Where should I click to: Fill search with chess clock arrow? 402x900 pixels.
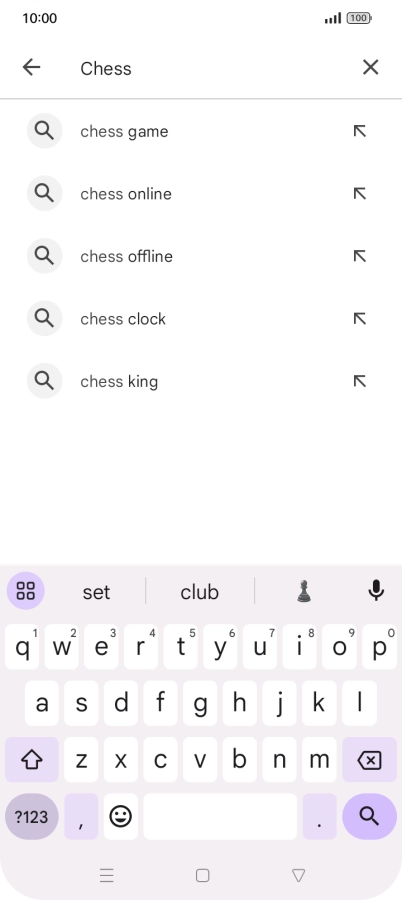pos(360,319)
